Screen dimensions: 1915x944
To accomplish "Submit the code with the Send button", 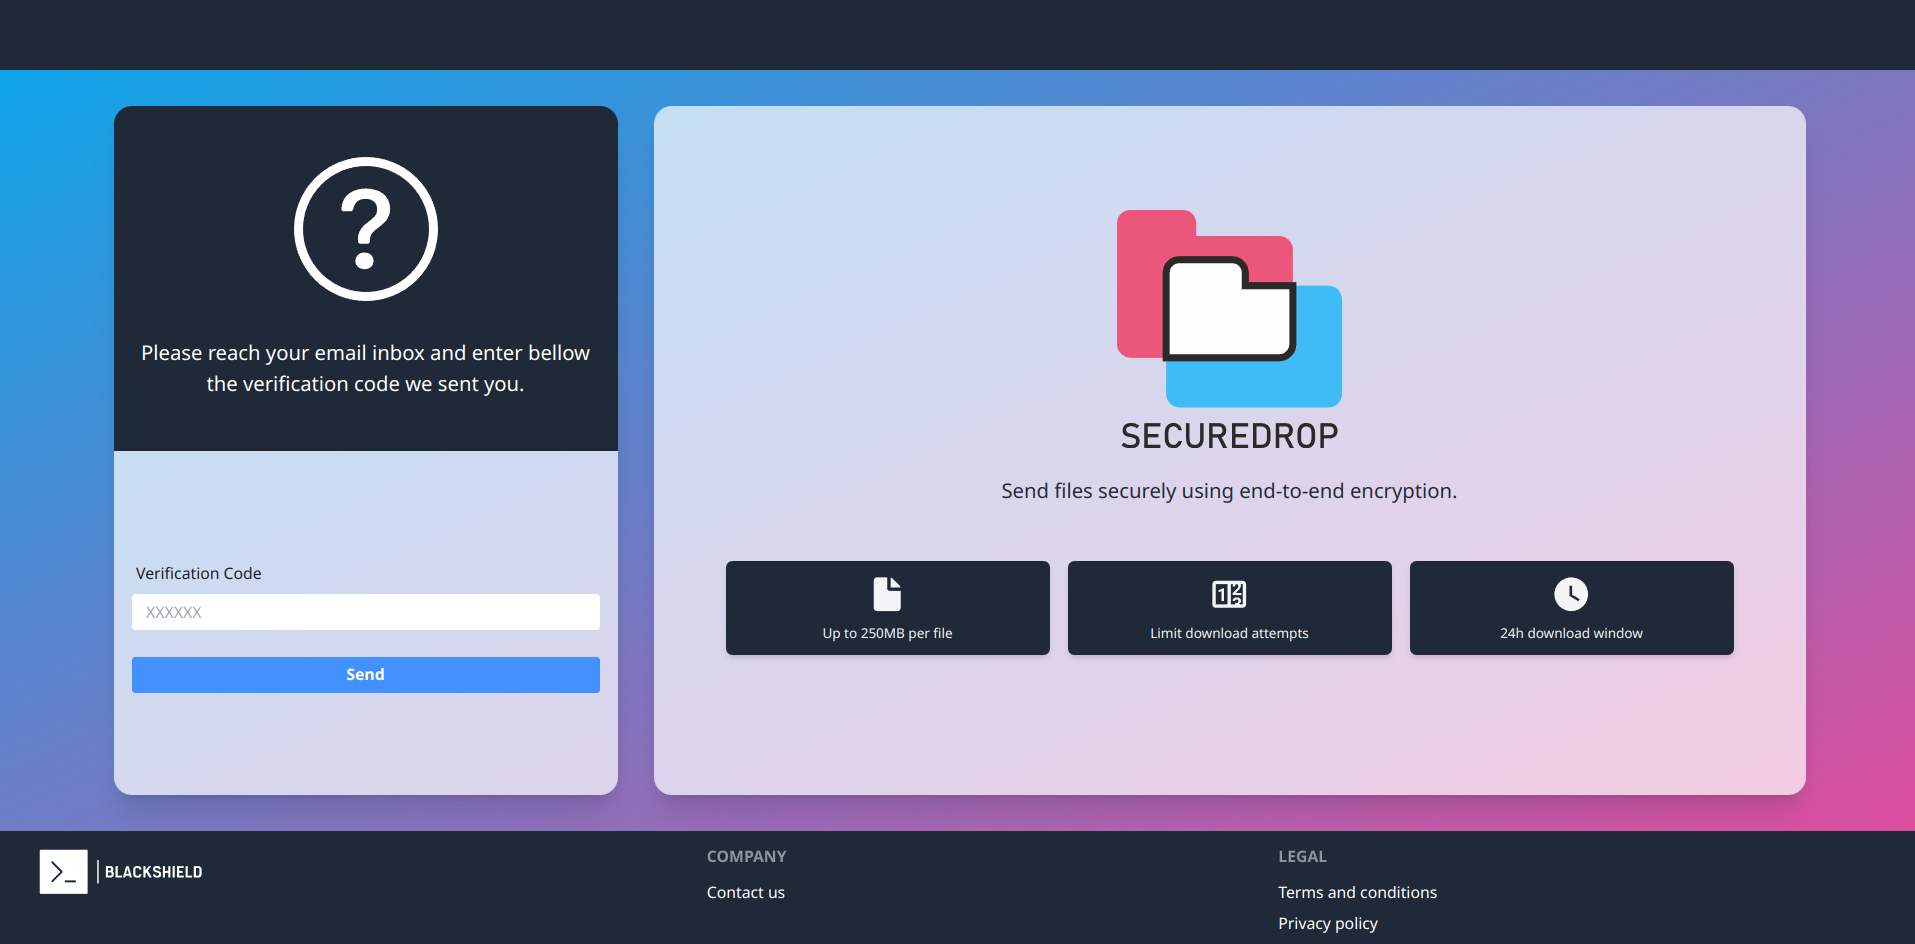I will tap(366, 675).
